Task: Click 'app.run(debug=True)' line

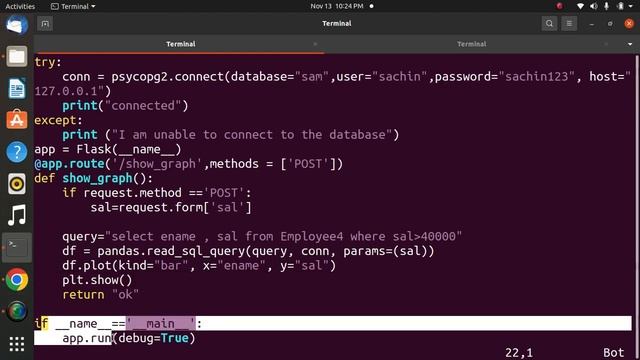Action: click(129, 338)
